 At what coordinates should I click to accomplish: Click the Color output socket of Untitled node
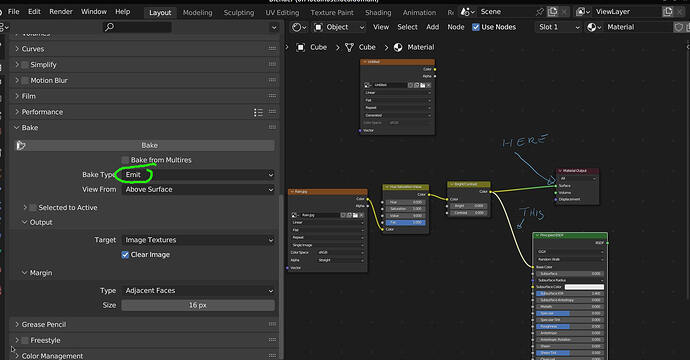click(x=435, y=69)
